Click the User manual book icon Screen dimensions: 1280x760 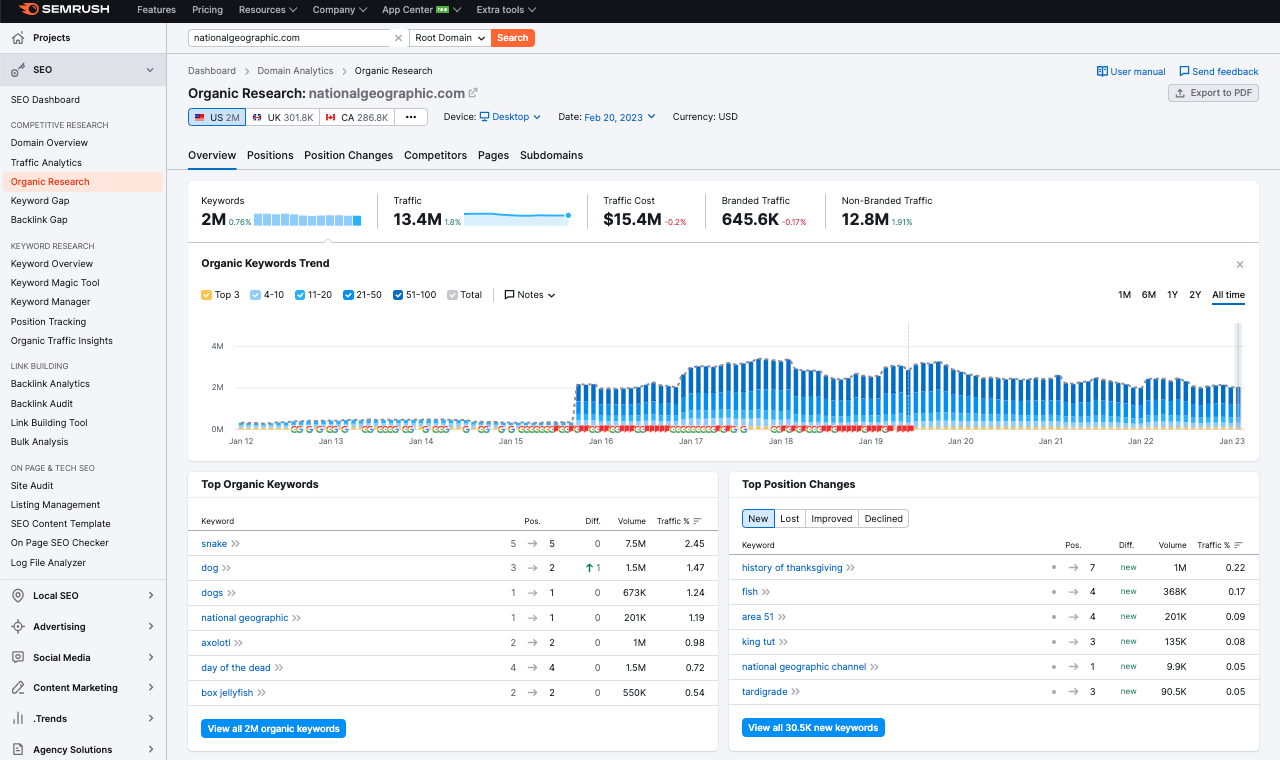coord(1102,72)
